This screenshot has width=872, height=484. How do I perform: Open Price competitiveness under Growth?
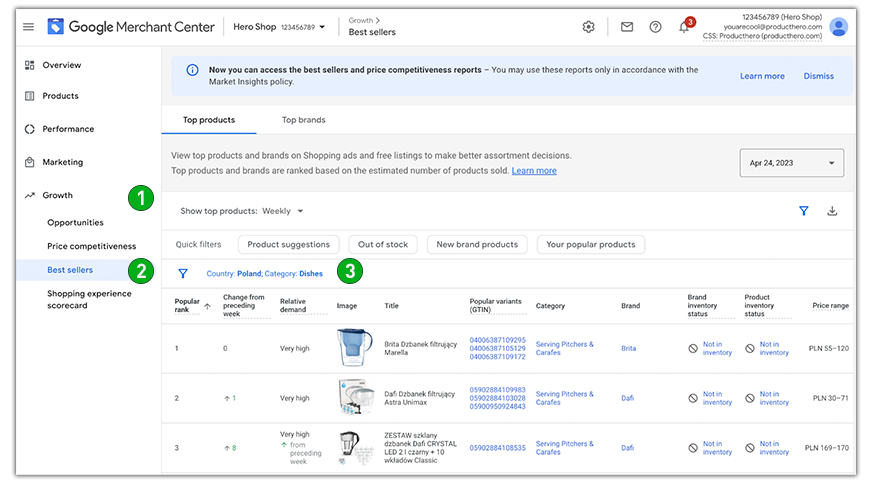(x=92, y=246)
